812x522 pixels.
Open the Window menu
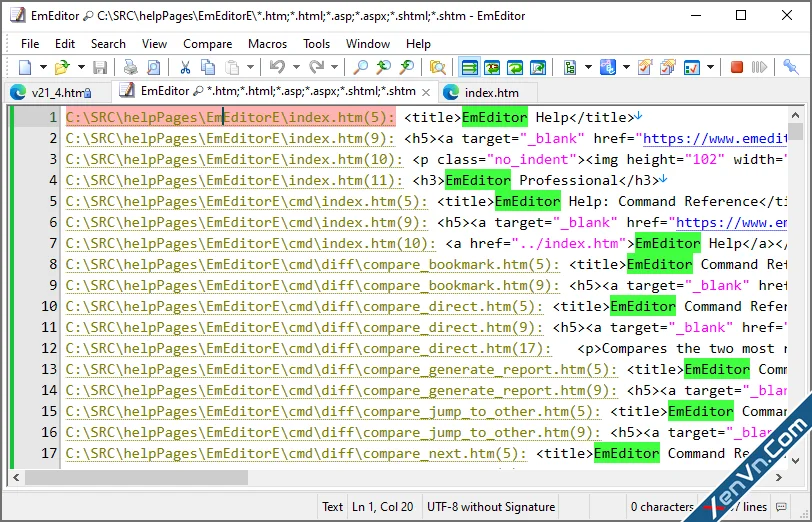[x=368, y=44]
